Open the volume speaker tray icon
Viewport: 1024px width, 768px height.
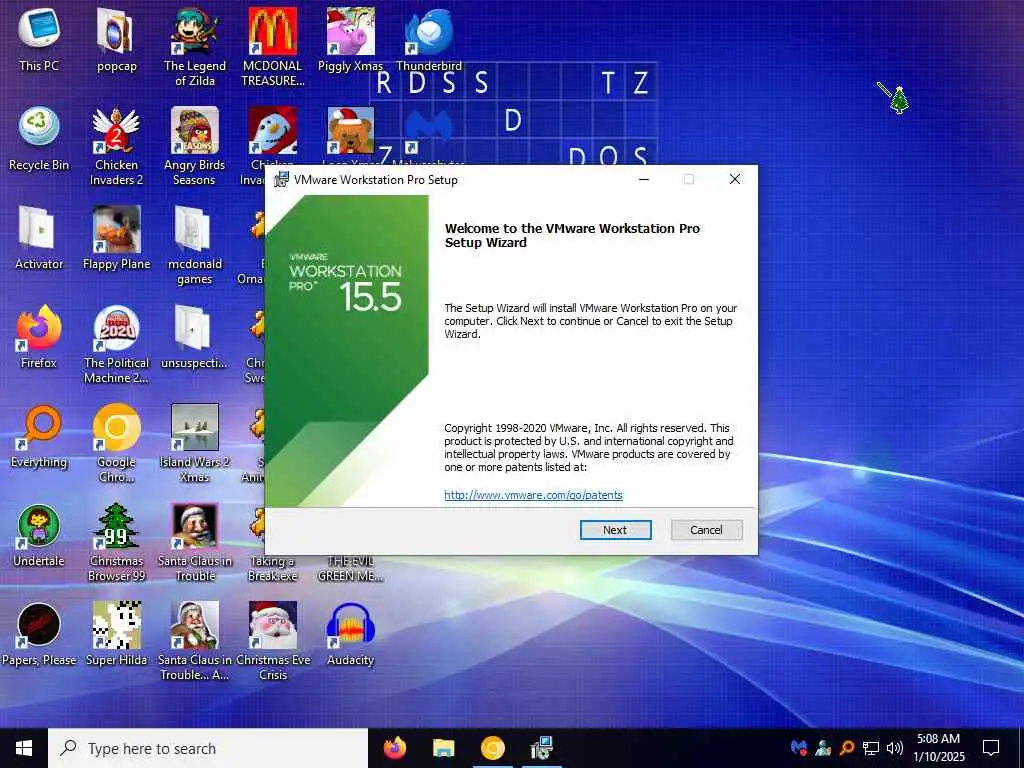point(895,748)
